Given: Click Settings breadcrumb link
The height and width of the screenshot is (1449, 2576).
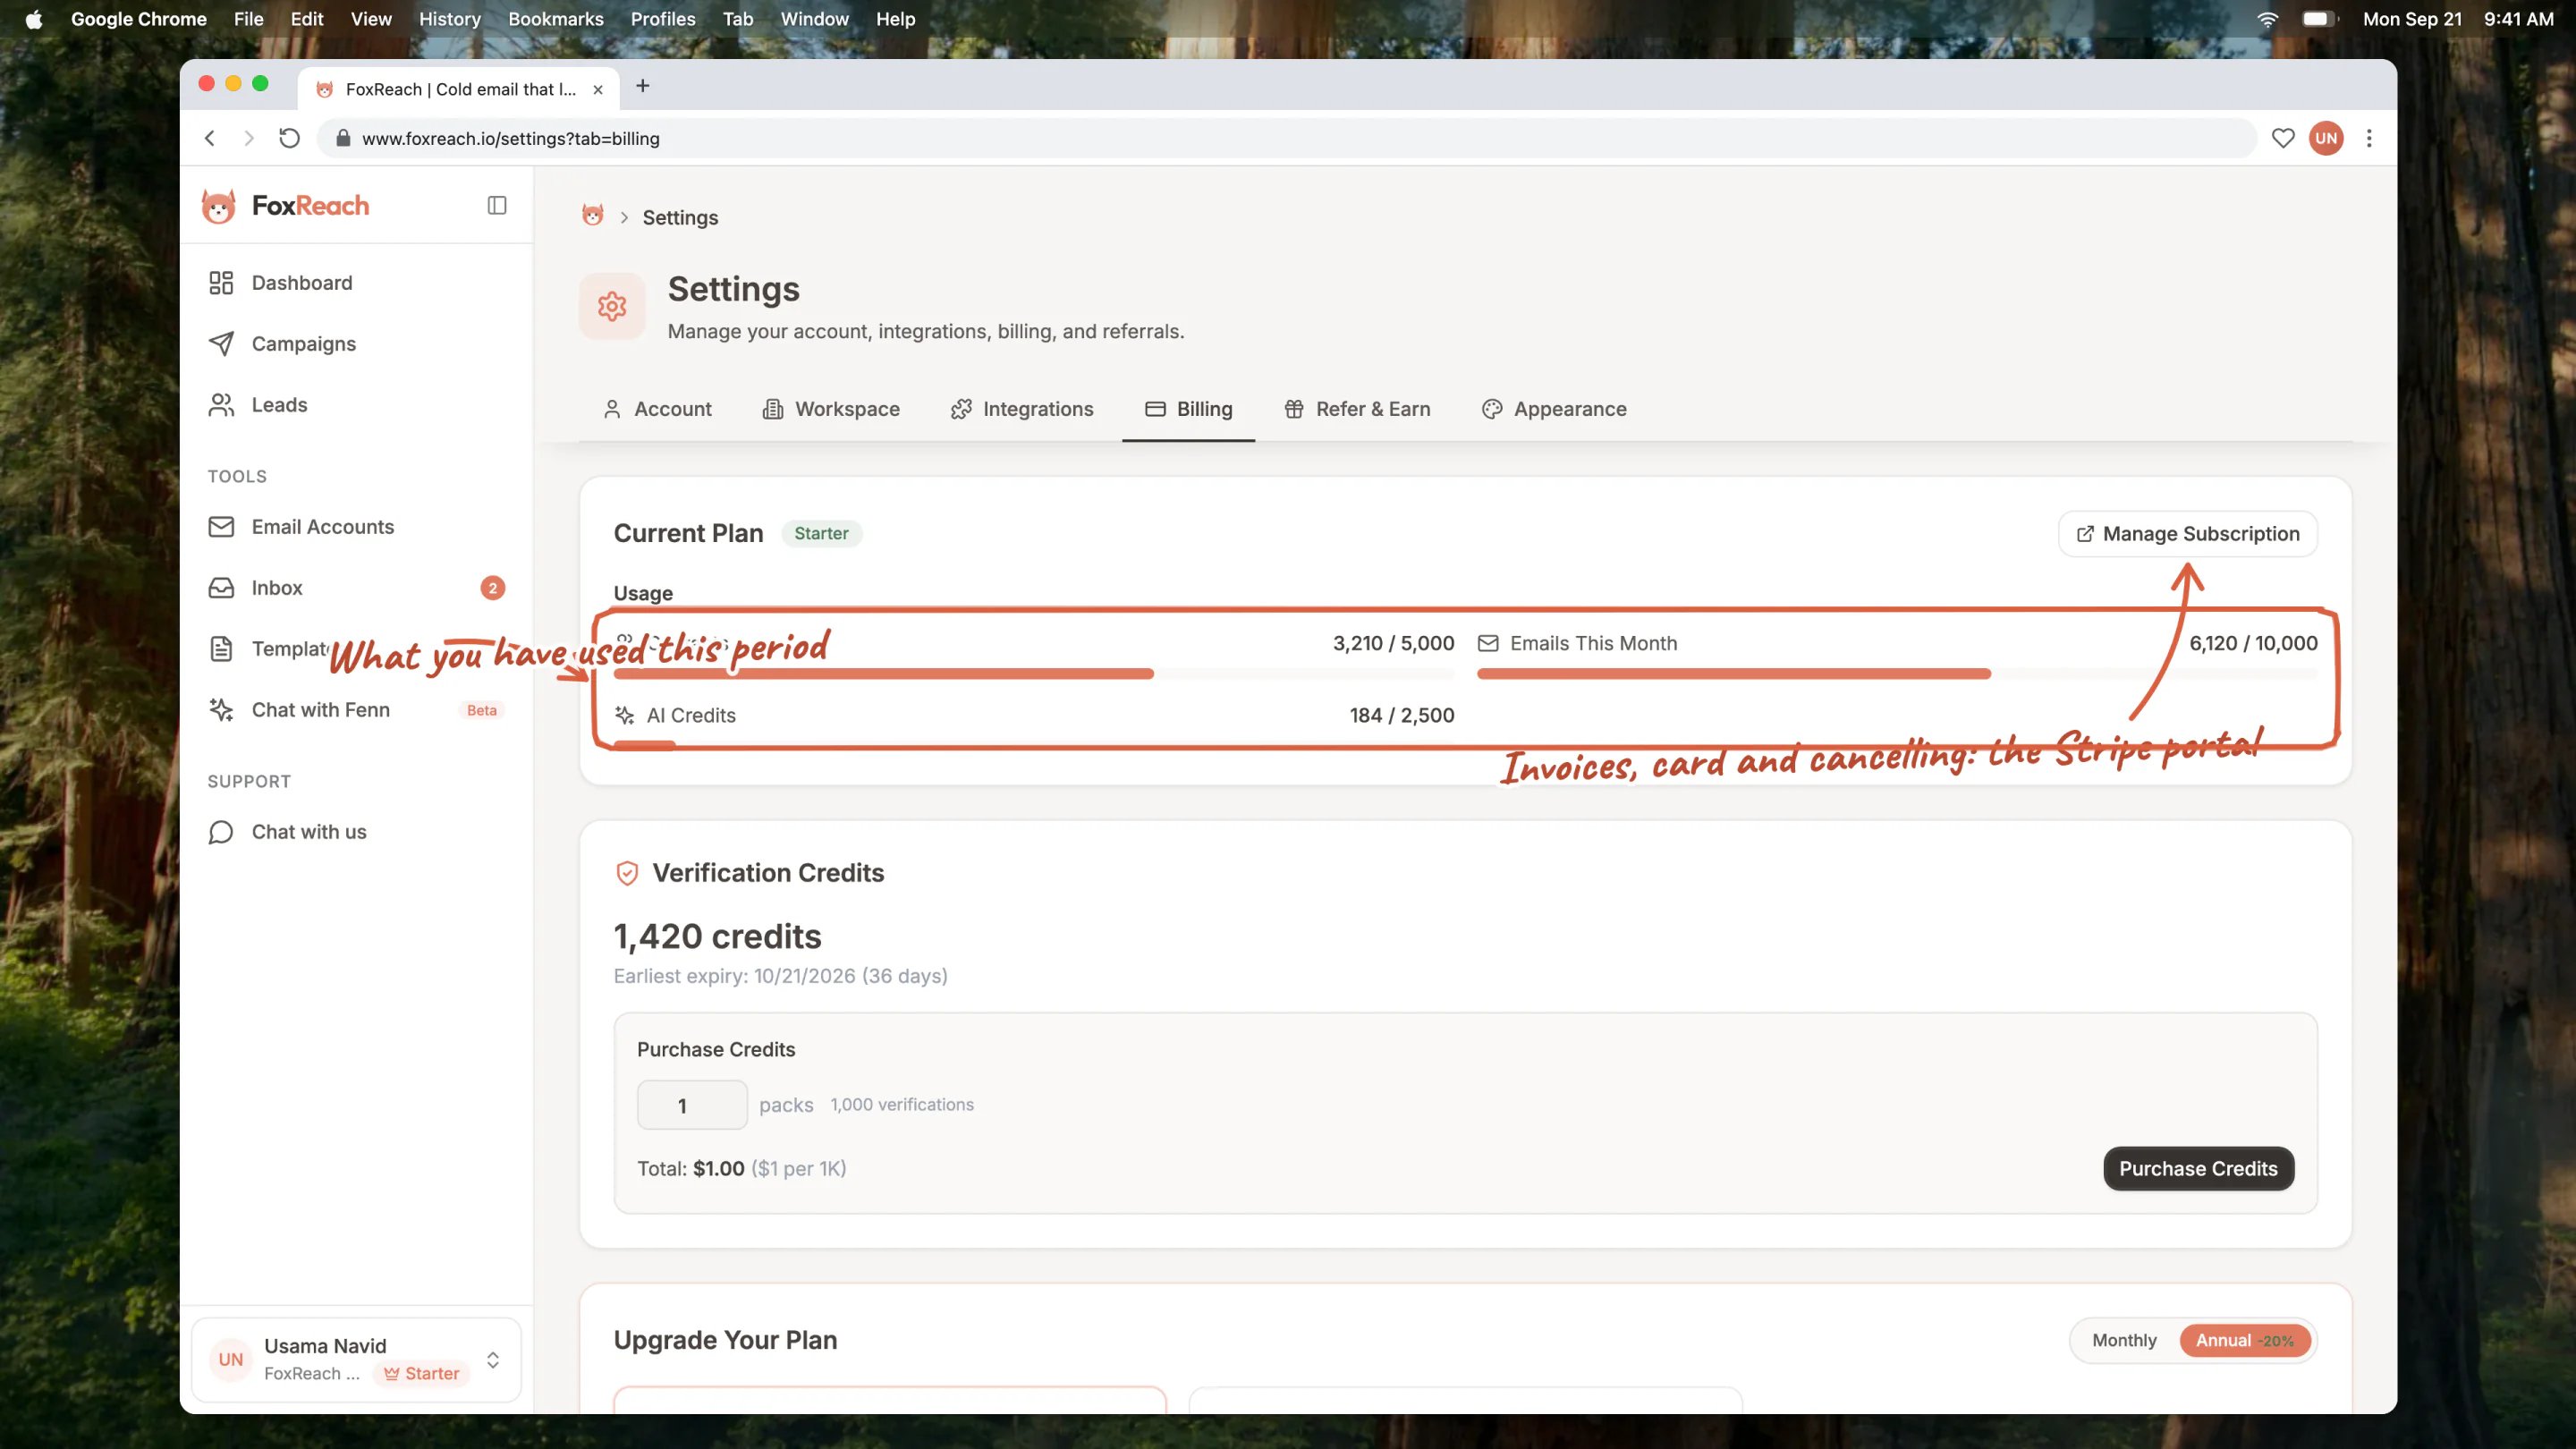Looking at the screenshot, I should (x=680, y=217).
